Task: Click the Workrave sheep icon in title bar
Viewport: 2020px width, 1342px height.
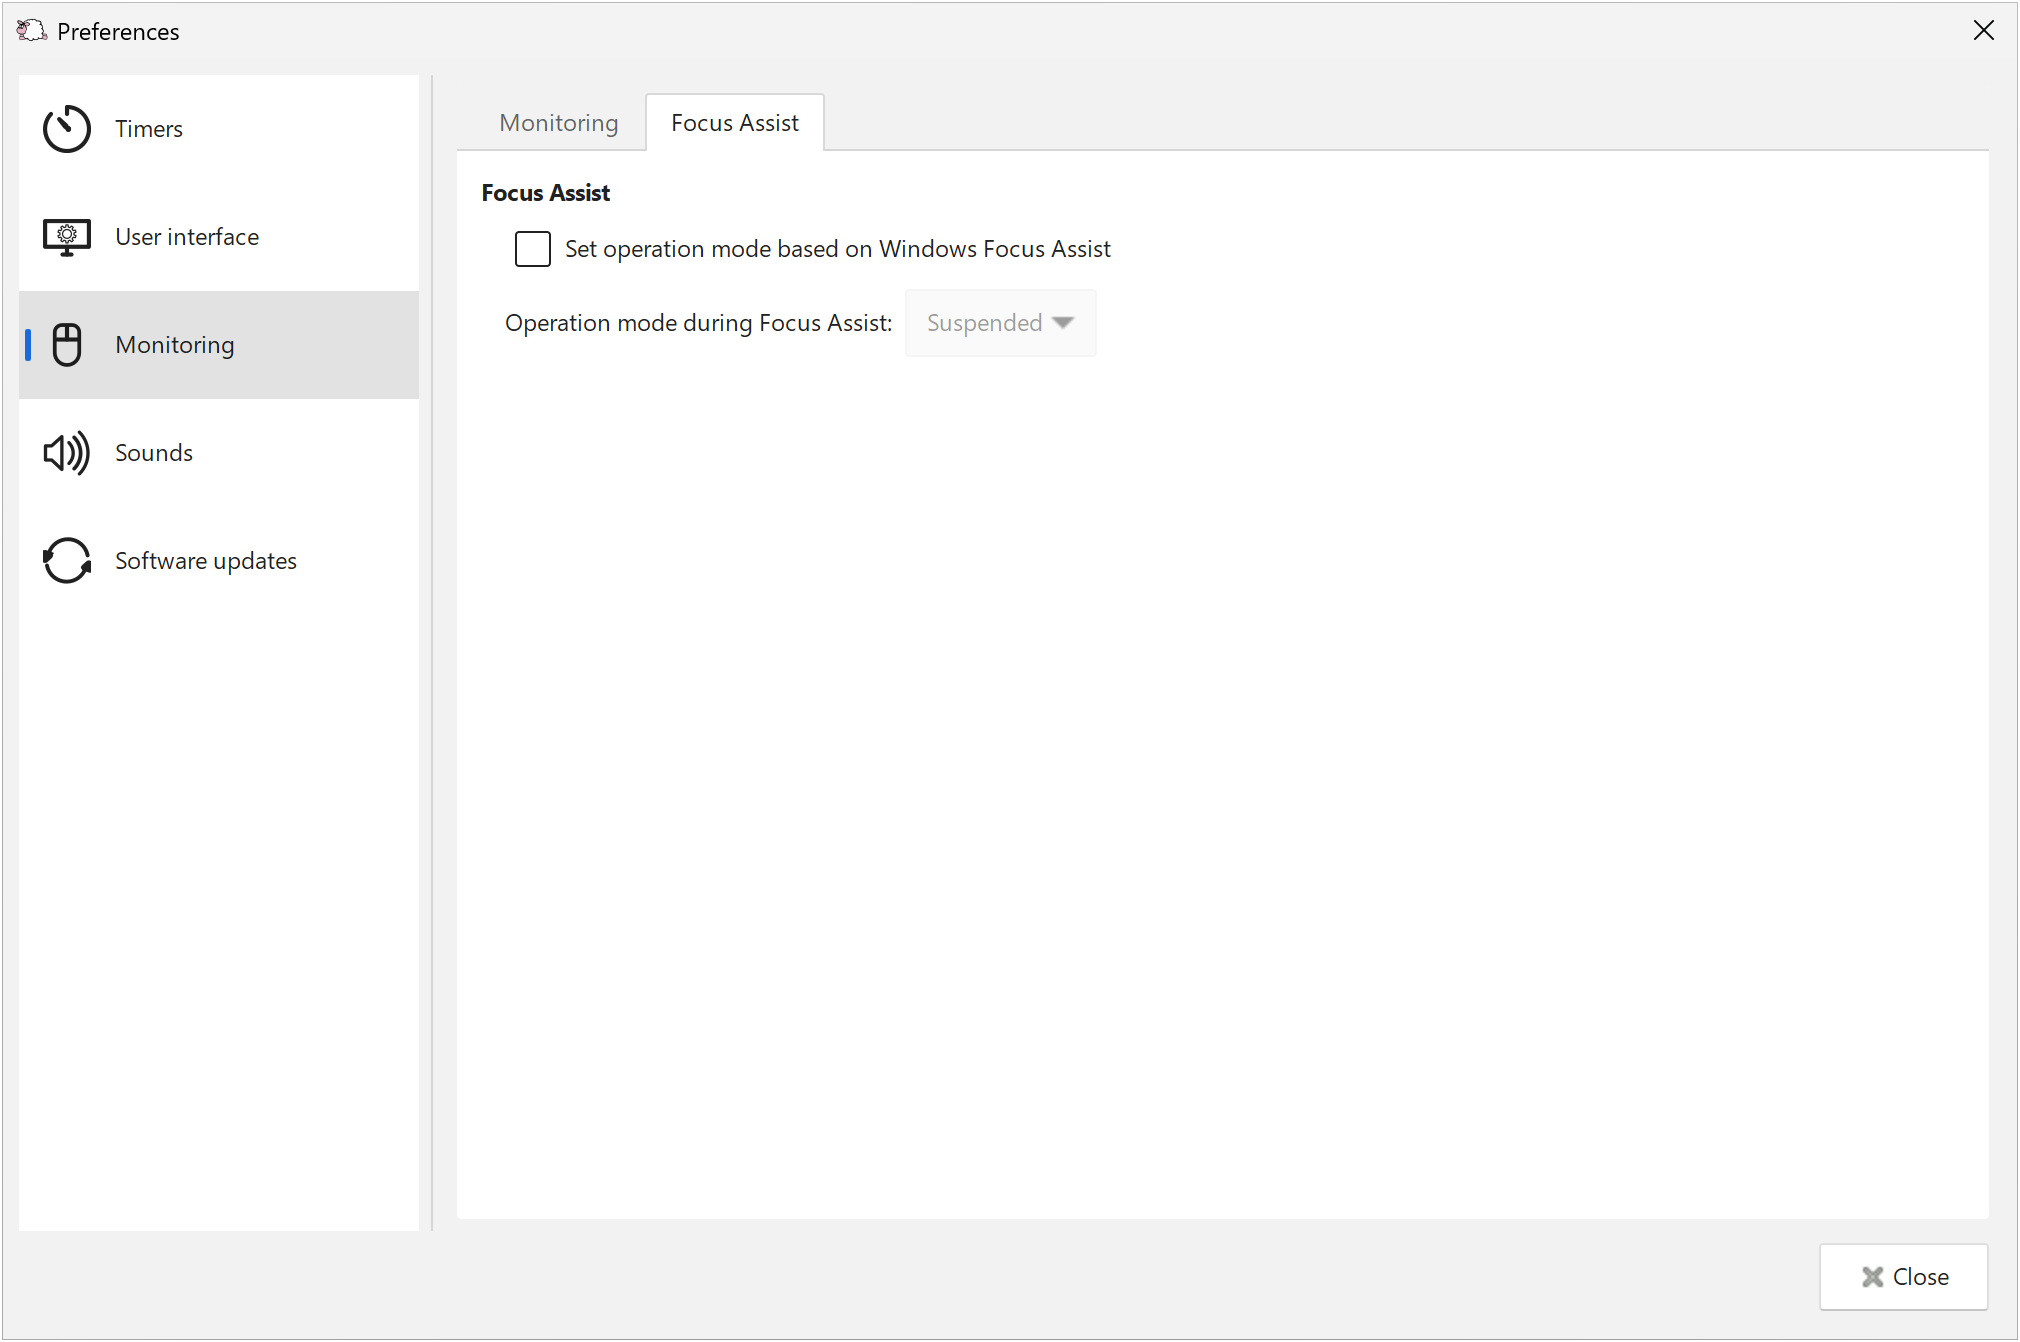Action: (x=31, y=31)
